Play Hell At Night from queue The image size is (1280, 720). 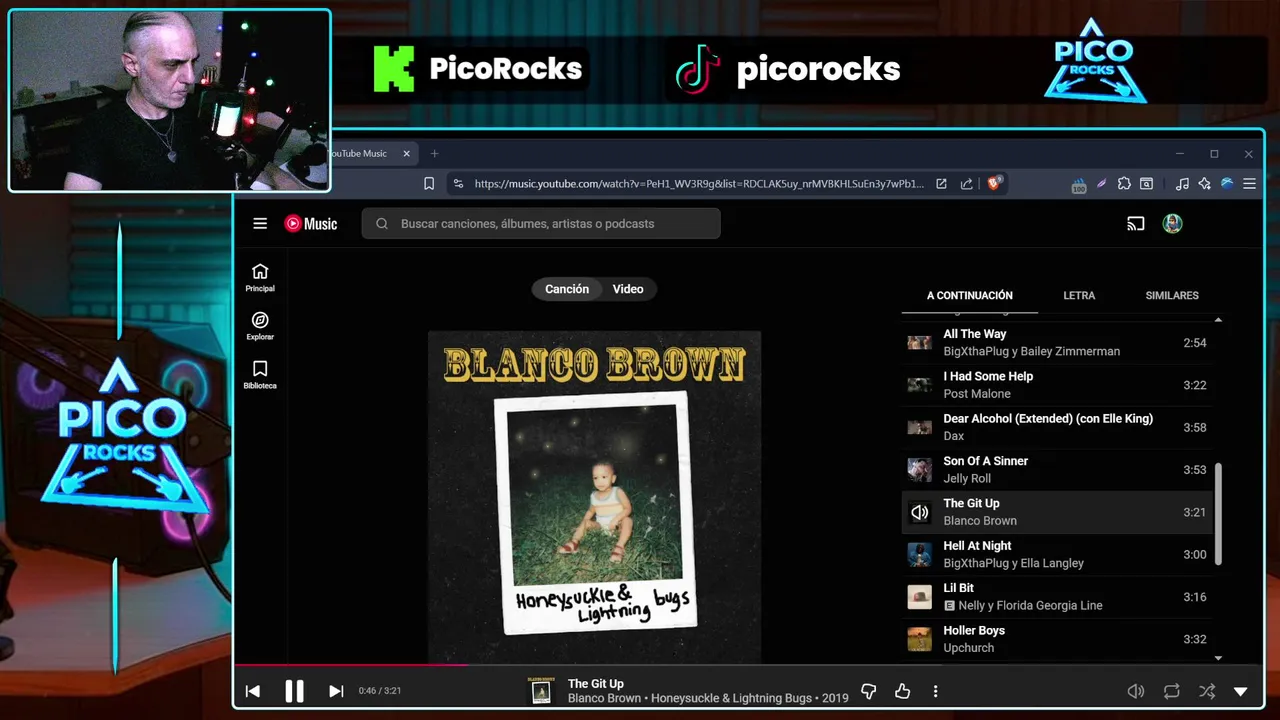[1057, 554]
